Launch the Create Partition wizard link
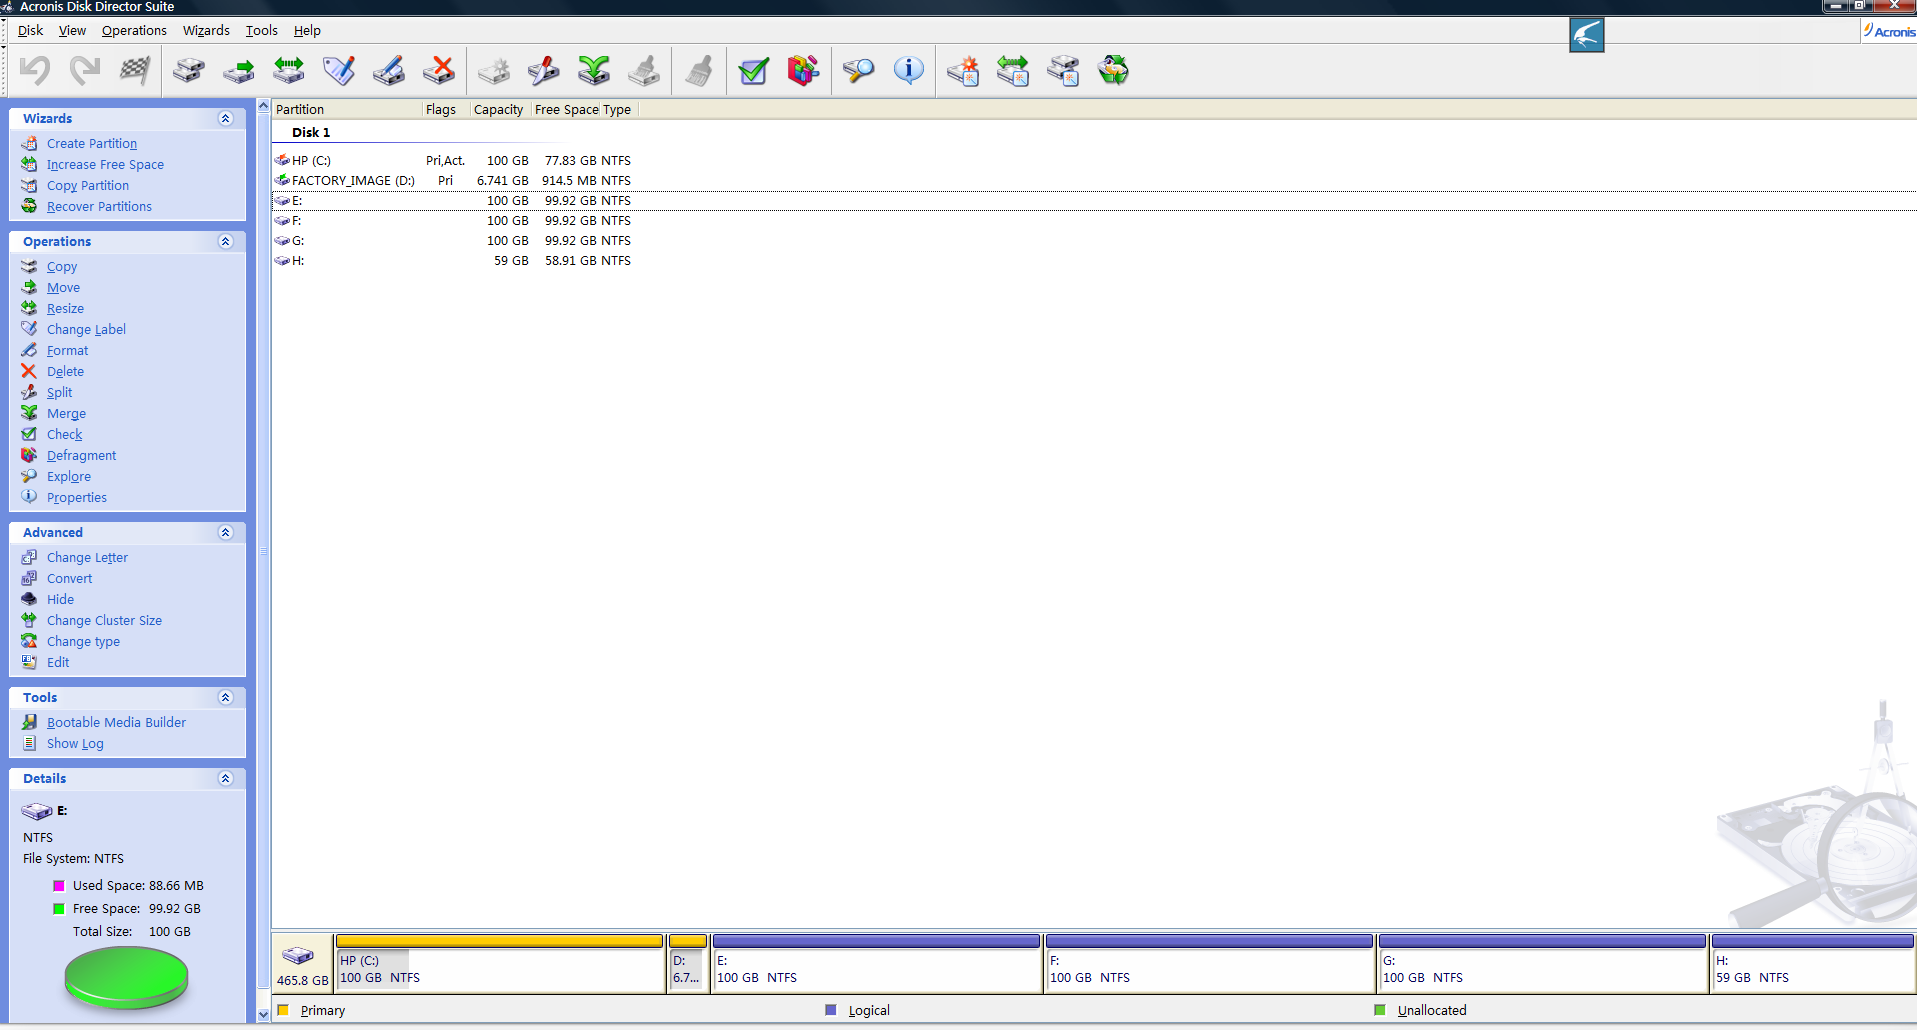 pos(92,144)
